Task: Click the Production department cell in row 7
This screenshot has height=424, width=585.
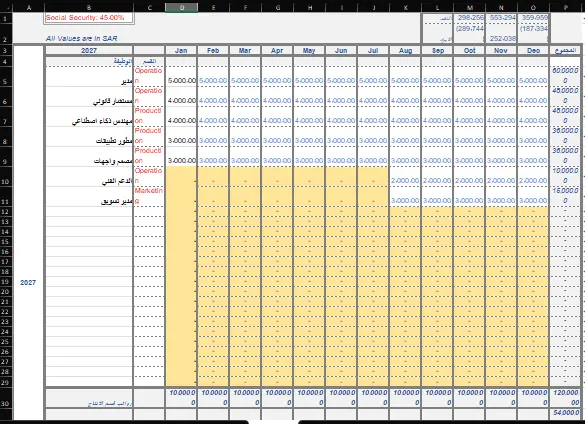Action: (149, 116)
